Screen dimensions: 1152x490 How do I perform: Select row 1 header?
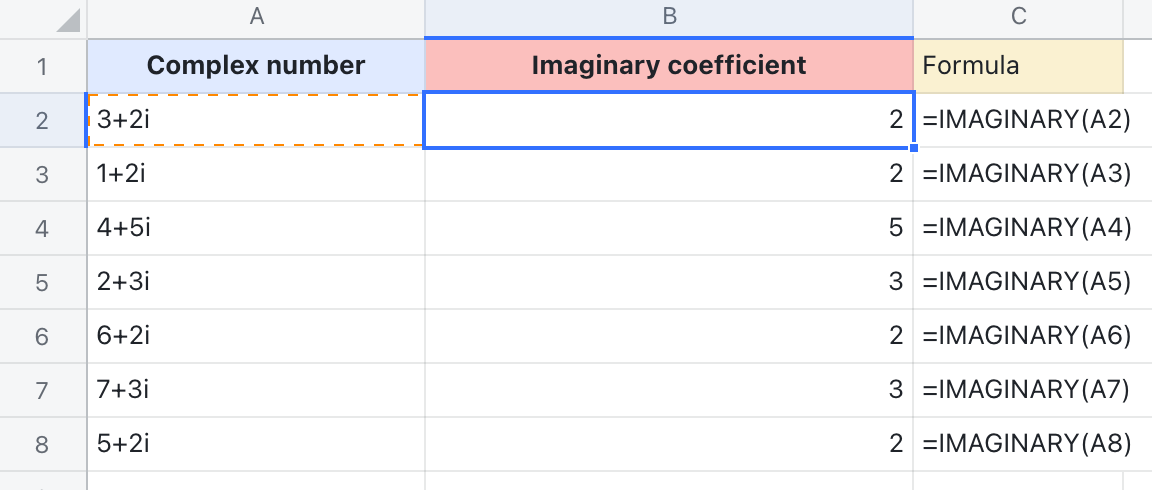[x=42, y=67]
